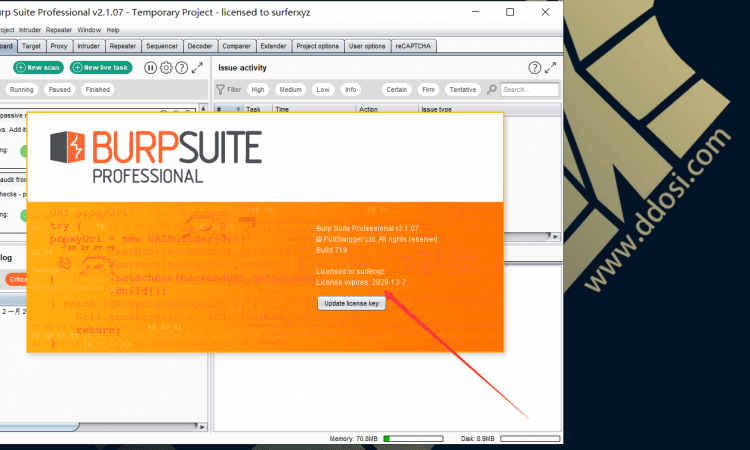
Task: Switch to the Comparer tab
Action: coord(236,46)
